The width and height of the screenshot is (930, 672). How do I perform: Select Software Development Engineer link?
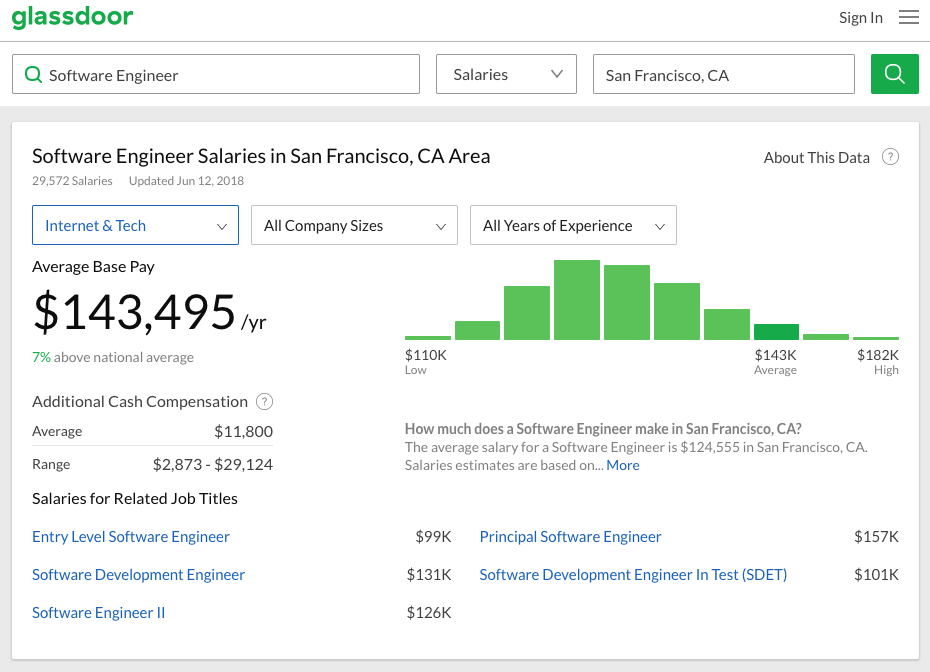pos(138,575)
